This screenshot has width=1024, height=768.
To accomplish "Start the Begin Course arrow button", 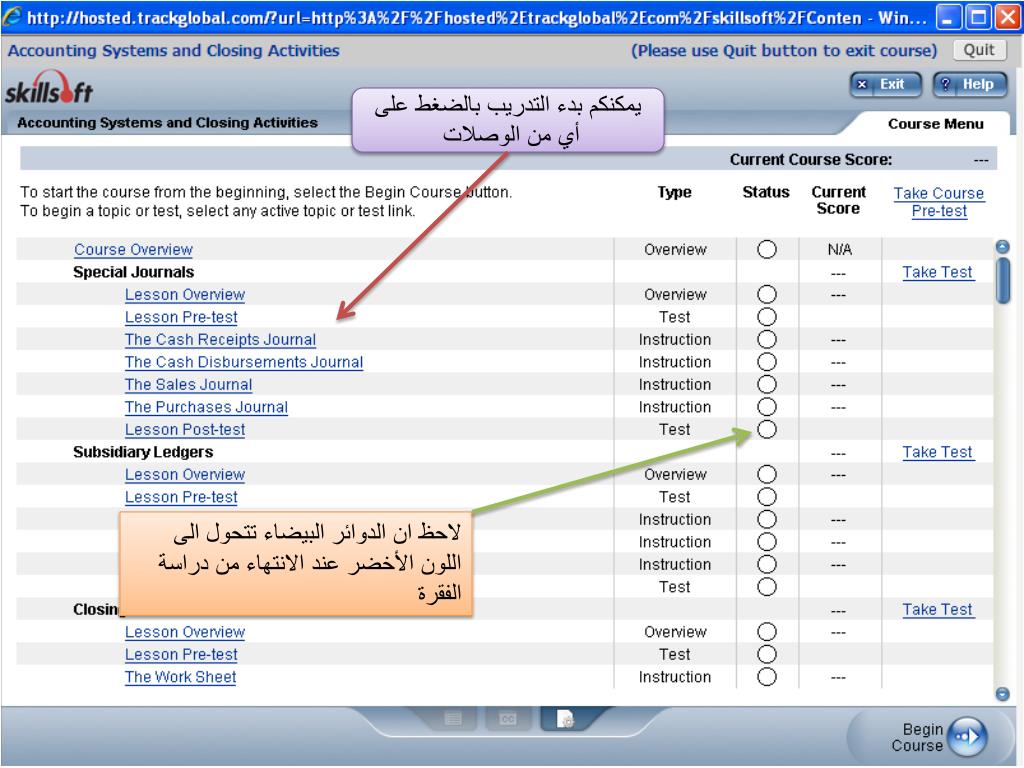I will pyautogui.click(x=967, y=737).
